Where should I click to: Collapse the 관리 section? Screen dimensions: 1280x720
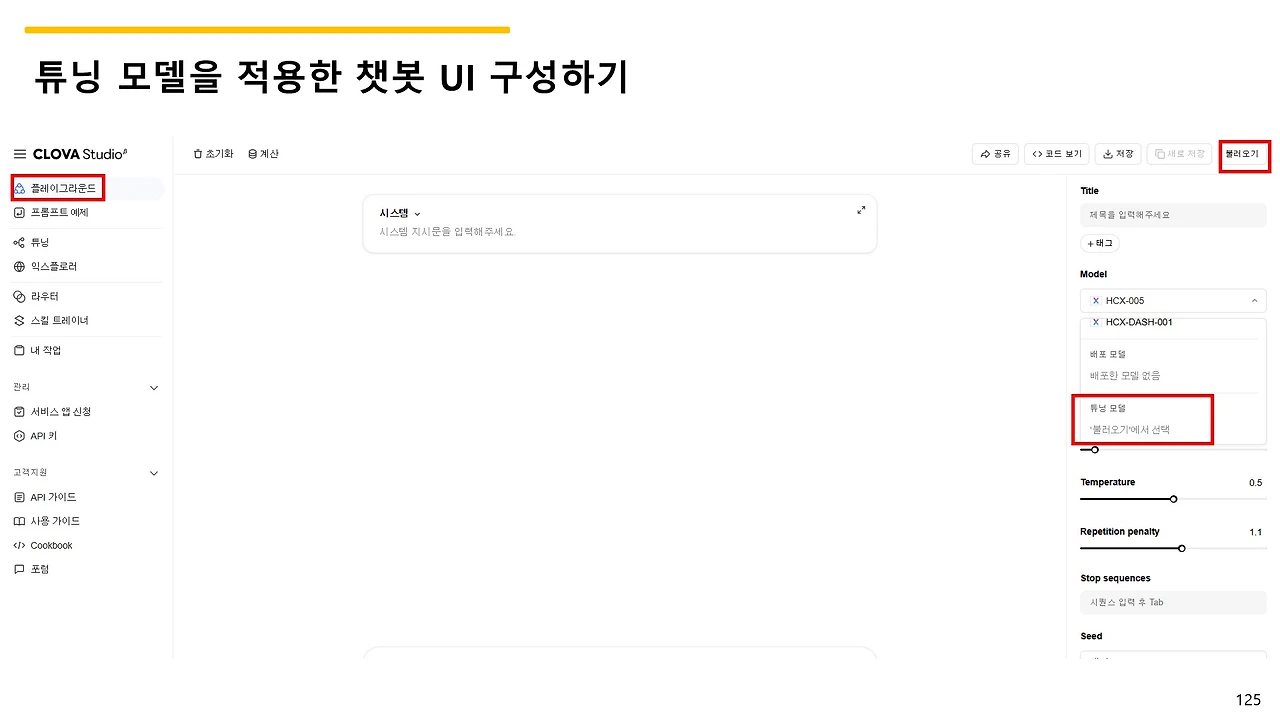coord(154,387)
